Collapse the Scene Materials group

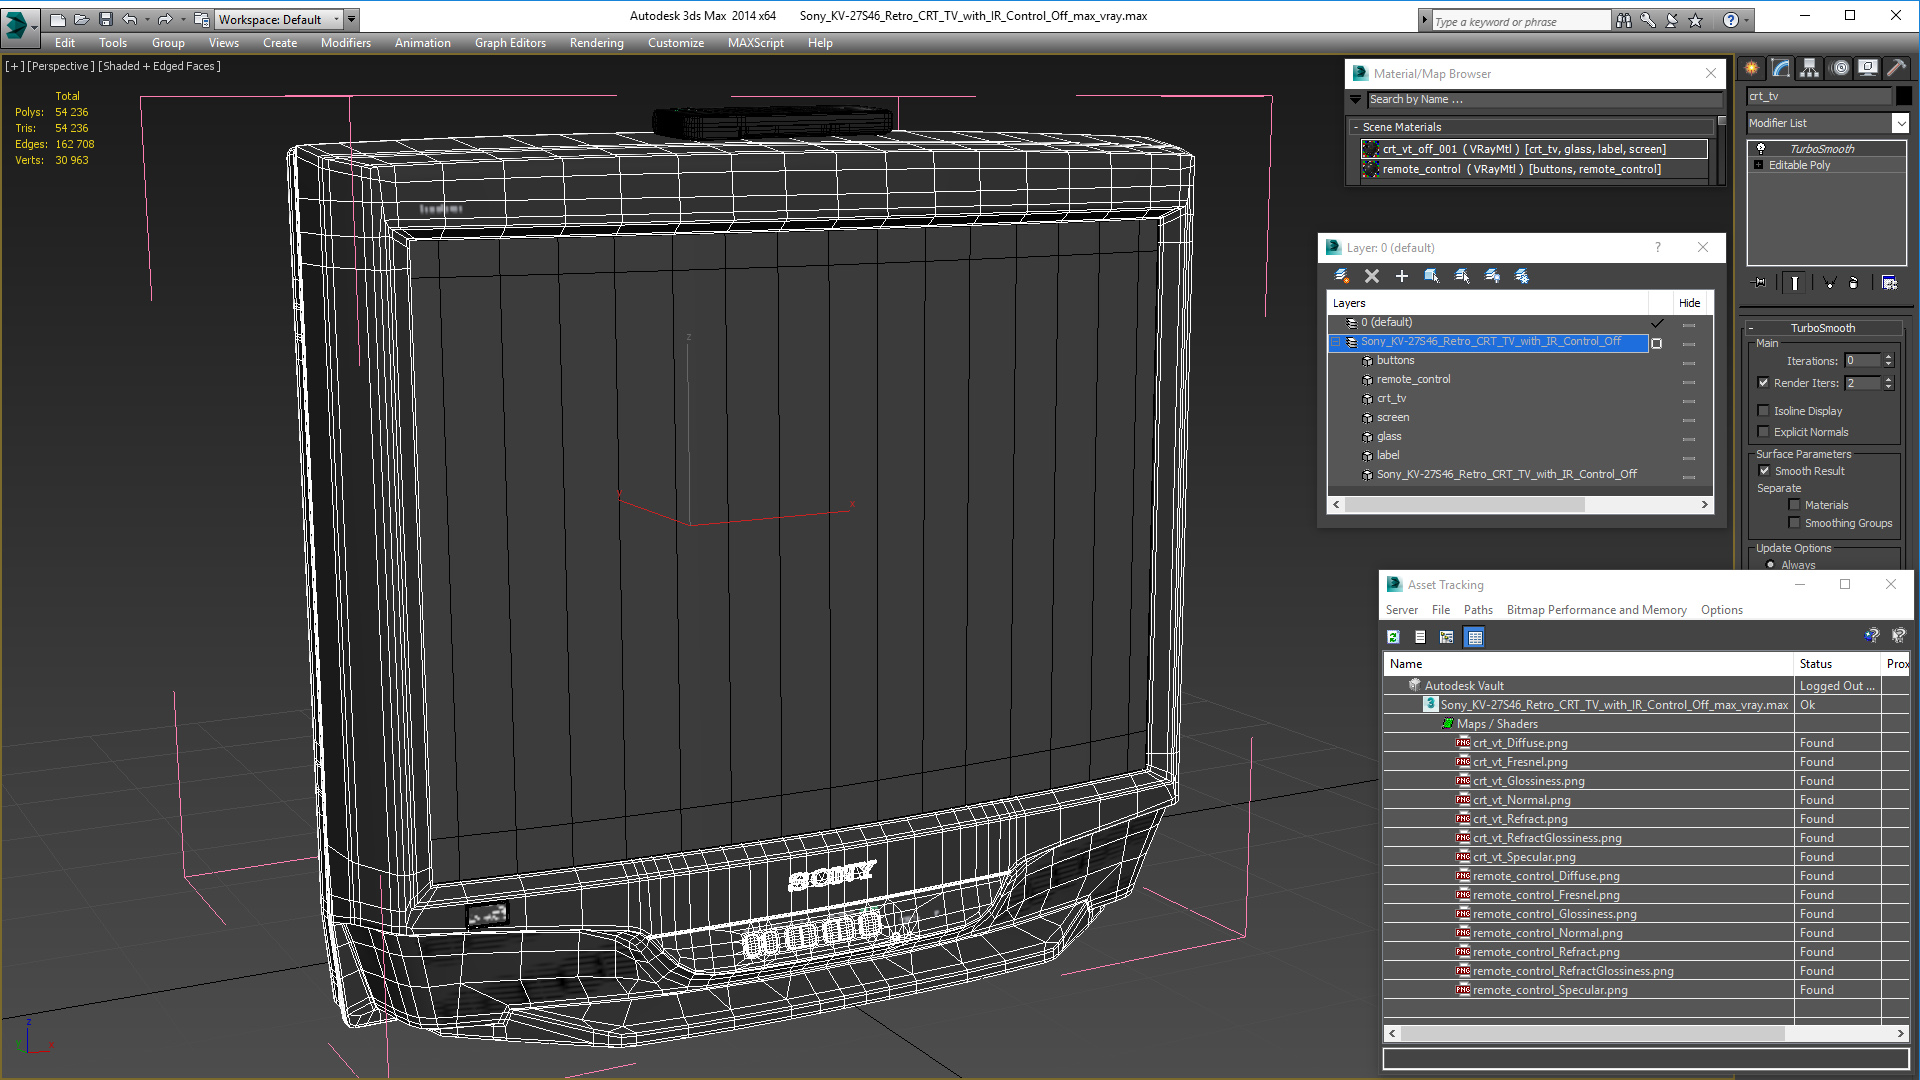[x=1356, y=127]
